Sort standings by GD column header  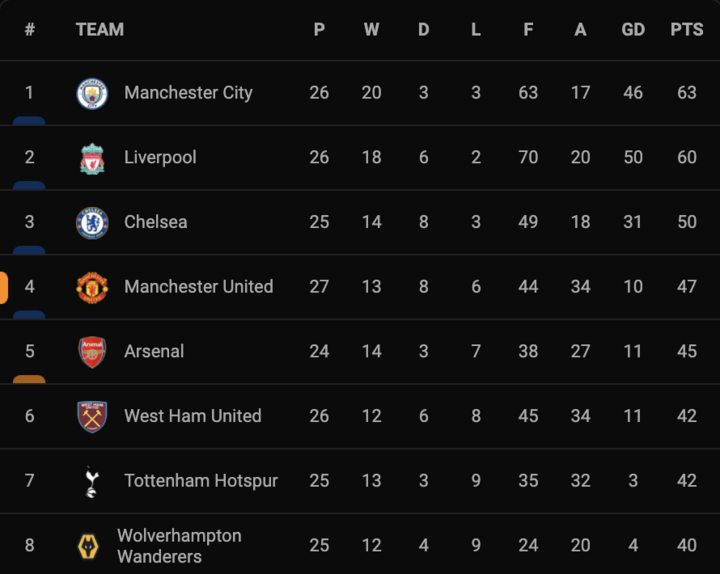pyautogui.click(x=633, y=30)
